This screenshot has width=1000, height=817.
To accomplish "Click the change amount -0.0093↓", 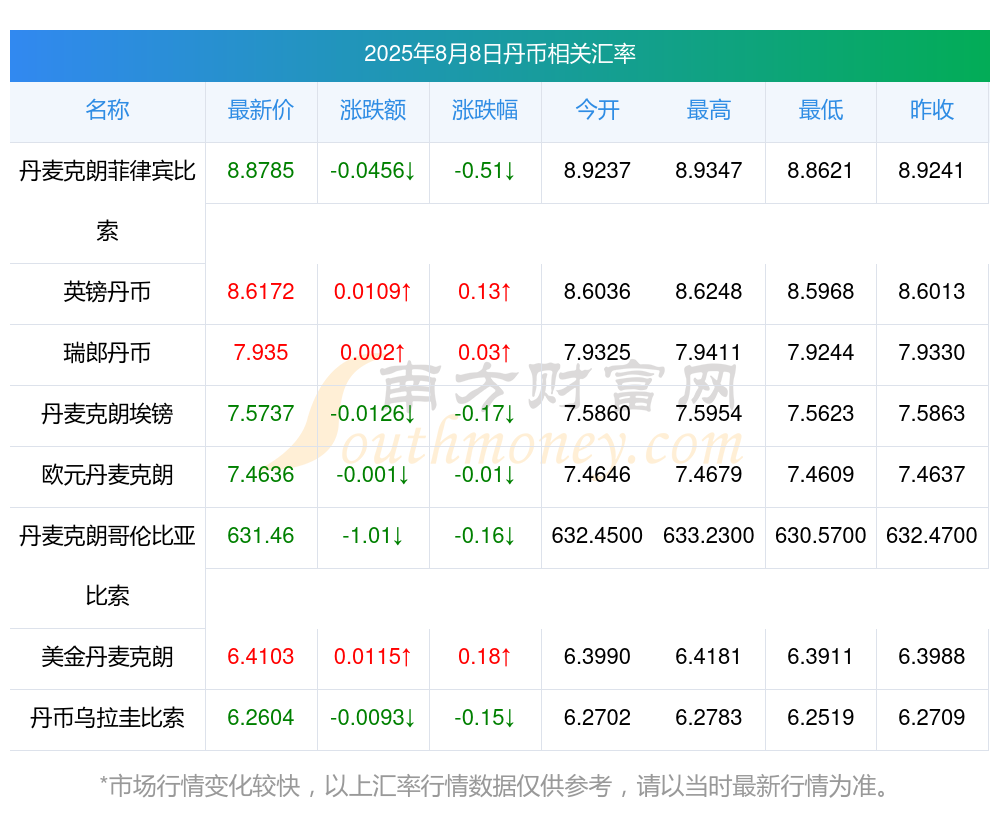I will pyautogui.click(x=373, y=718).
